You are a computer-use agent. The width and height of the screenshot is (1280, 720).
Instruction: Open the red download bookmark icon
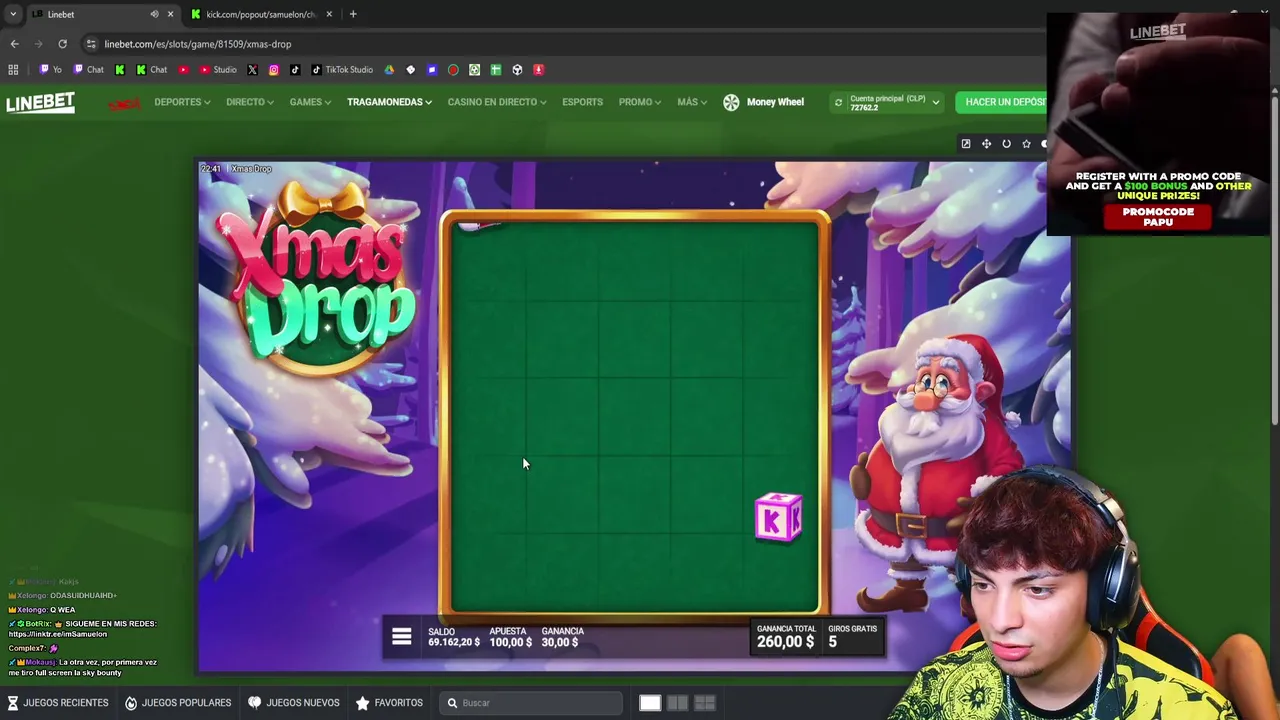(538, 70)
